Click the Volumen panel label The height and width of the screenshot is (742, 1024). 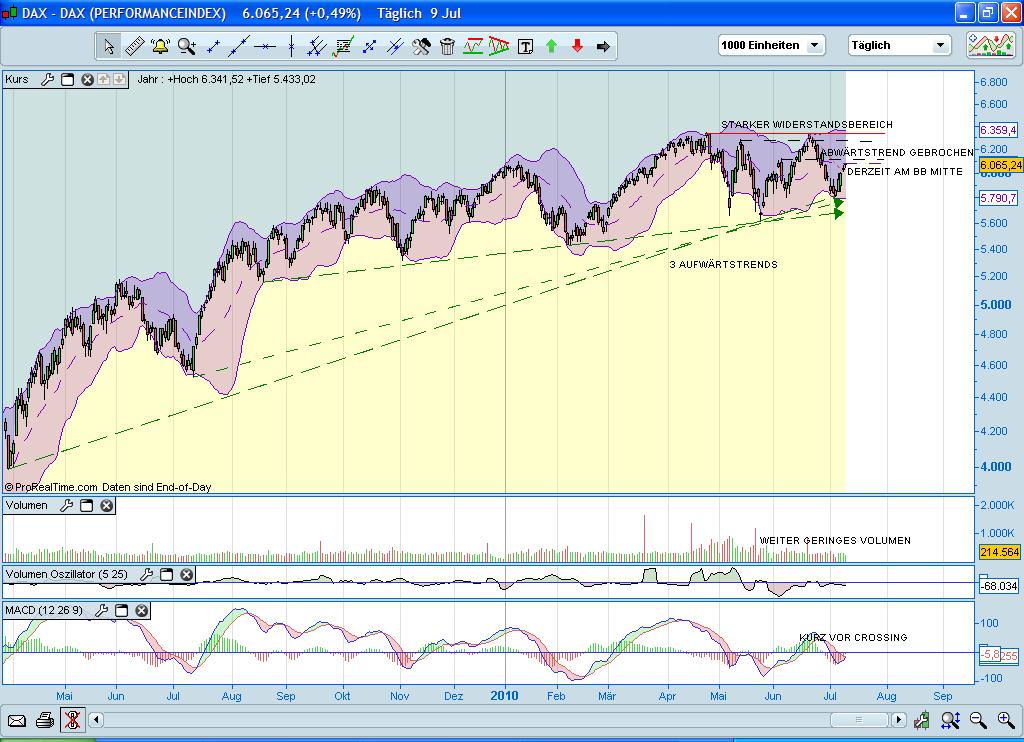[27, 506]
